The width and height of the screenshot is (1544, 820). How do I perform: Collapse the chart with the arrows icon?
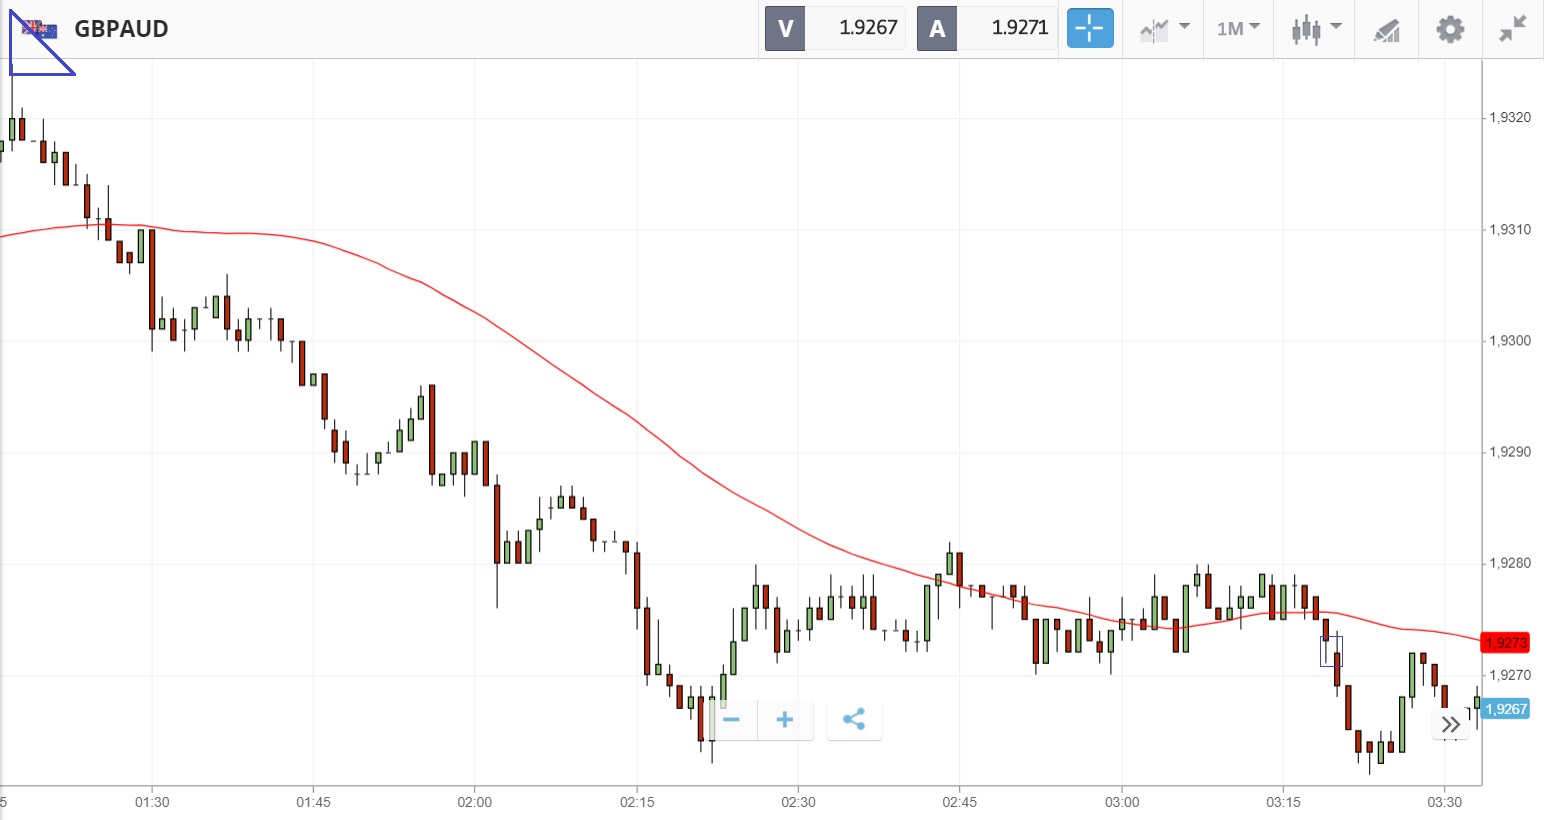pos(1513,28)
